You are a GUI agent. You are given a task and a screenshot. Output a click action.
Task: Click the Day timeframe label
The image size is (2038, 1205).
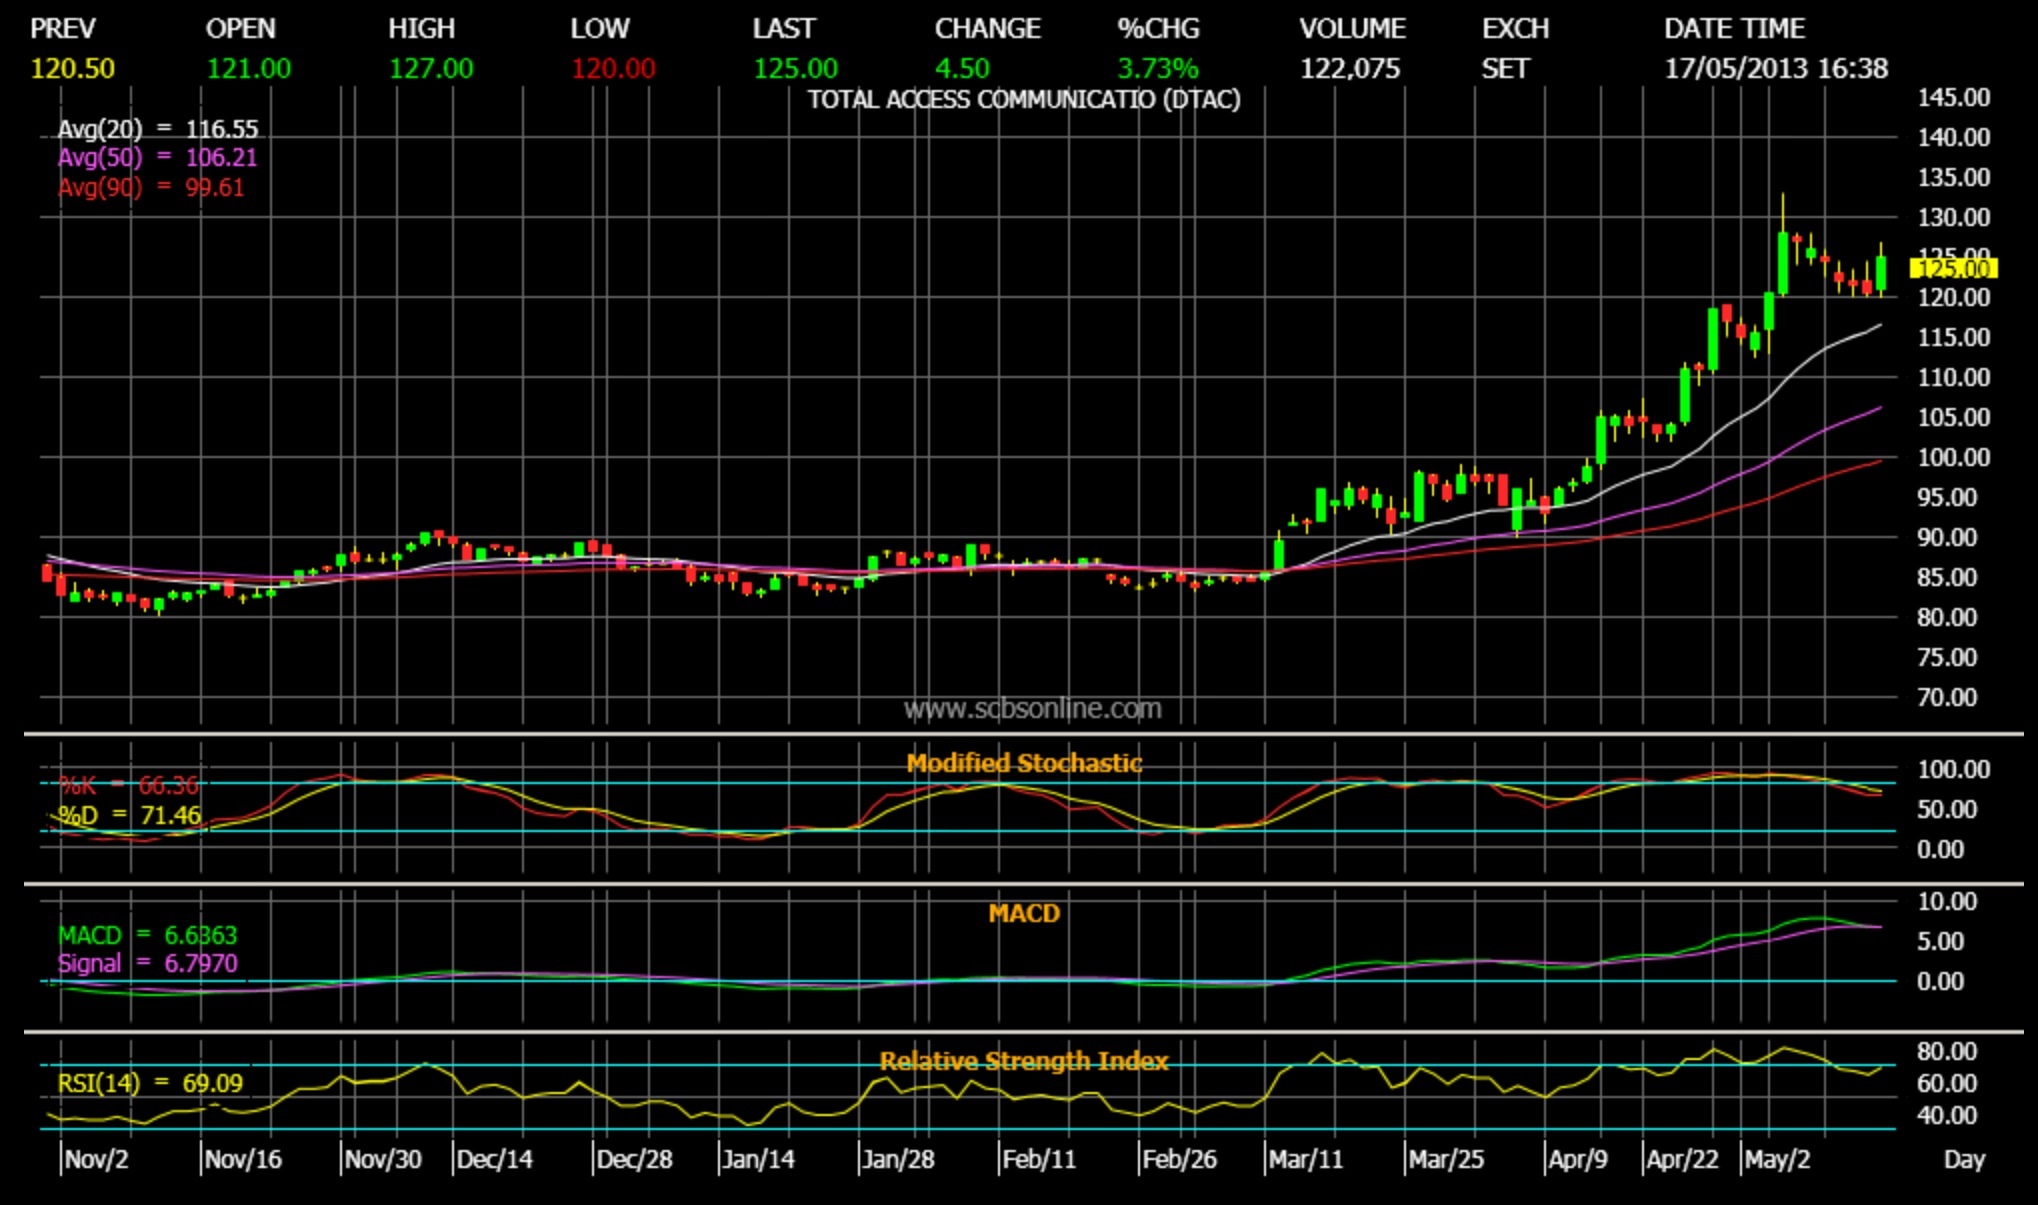point(1964,1160)
